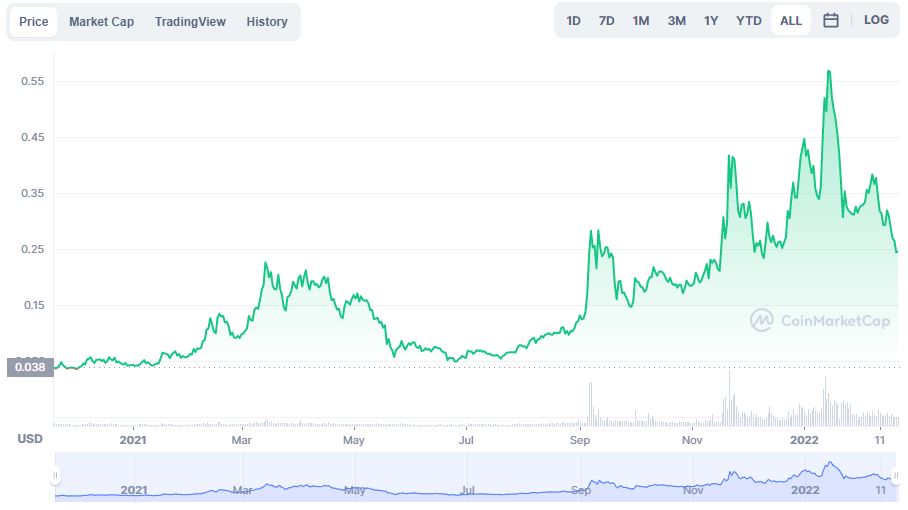Viewport: 908px width, 510px height.
Task: Click the 0.15 y-axis label
Action: pyautogui.click(x=34, y=305)
